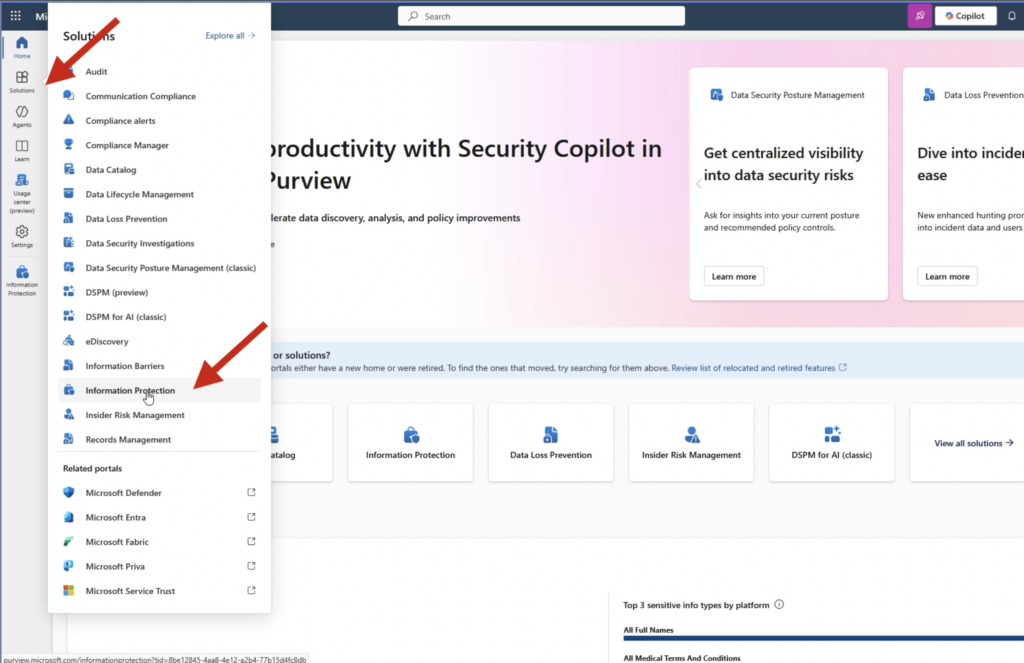Screen dimensions: 1024x663
Task: Open Data Loss Prevention solution card
Action: (x=551, y=443)
